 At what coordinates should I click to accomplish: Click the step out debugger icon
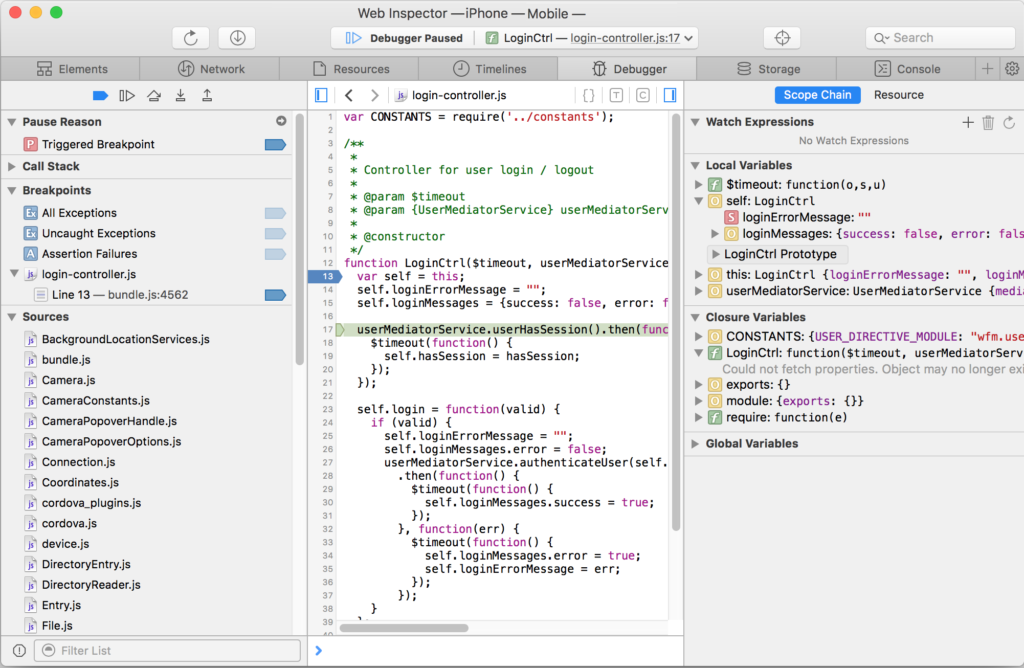tap(207, 95)
